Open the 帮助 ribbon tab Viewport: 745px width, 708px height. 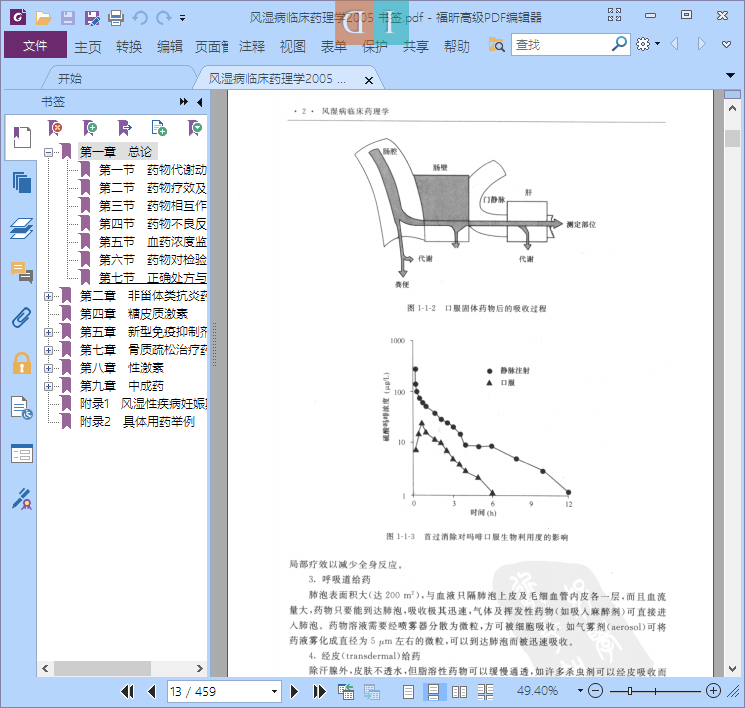(x=457, y=47)
